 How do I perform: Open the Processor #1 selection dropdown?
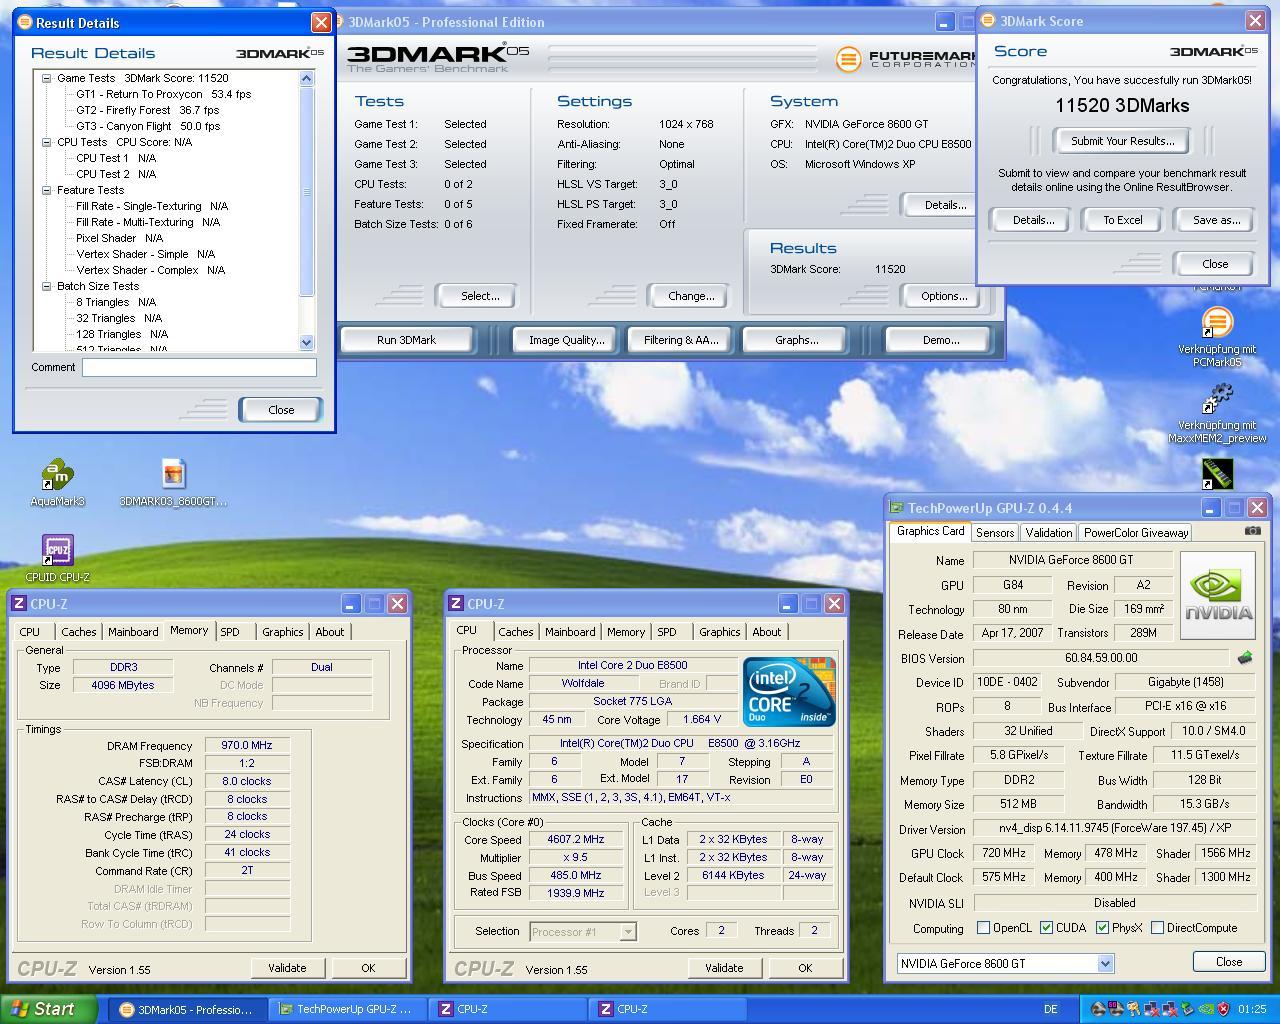pos(628,932)
